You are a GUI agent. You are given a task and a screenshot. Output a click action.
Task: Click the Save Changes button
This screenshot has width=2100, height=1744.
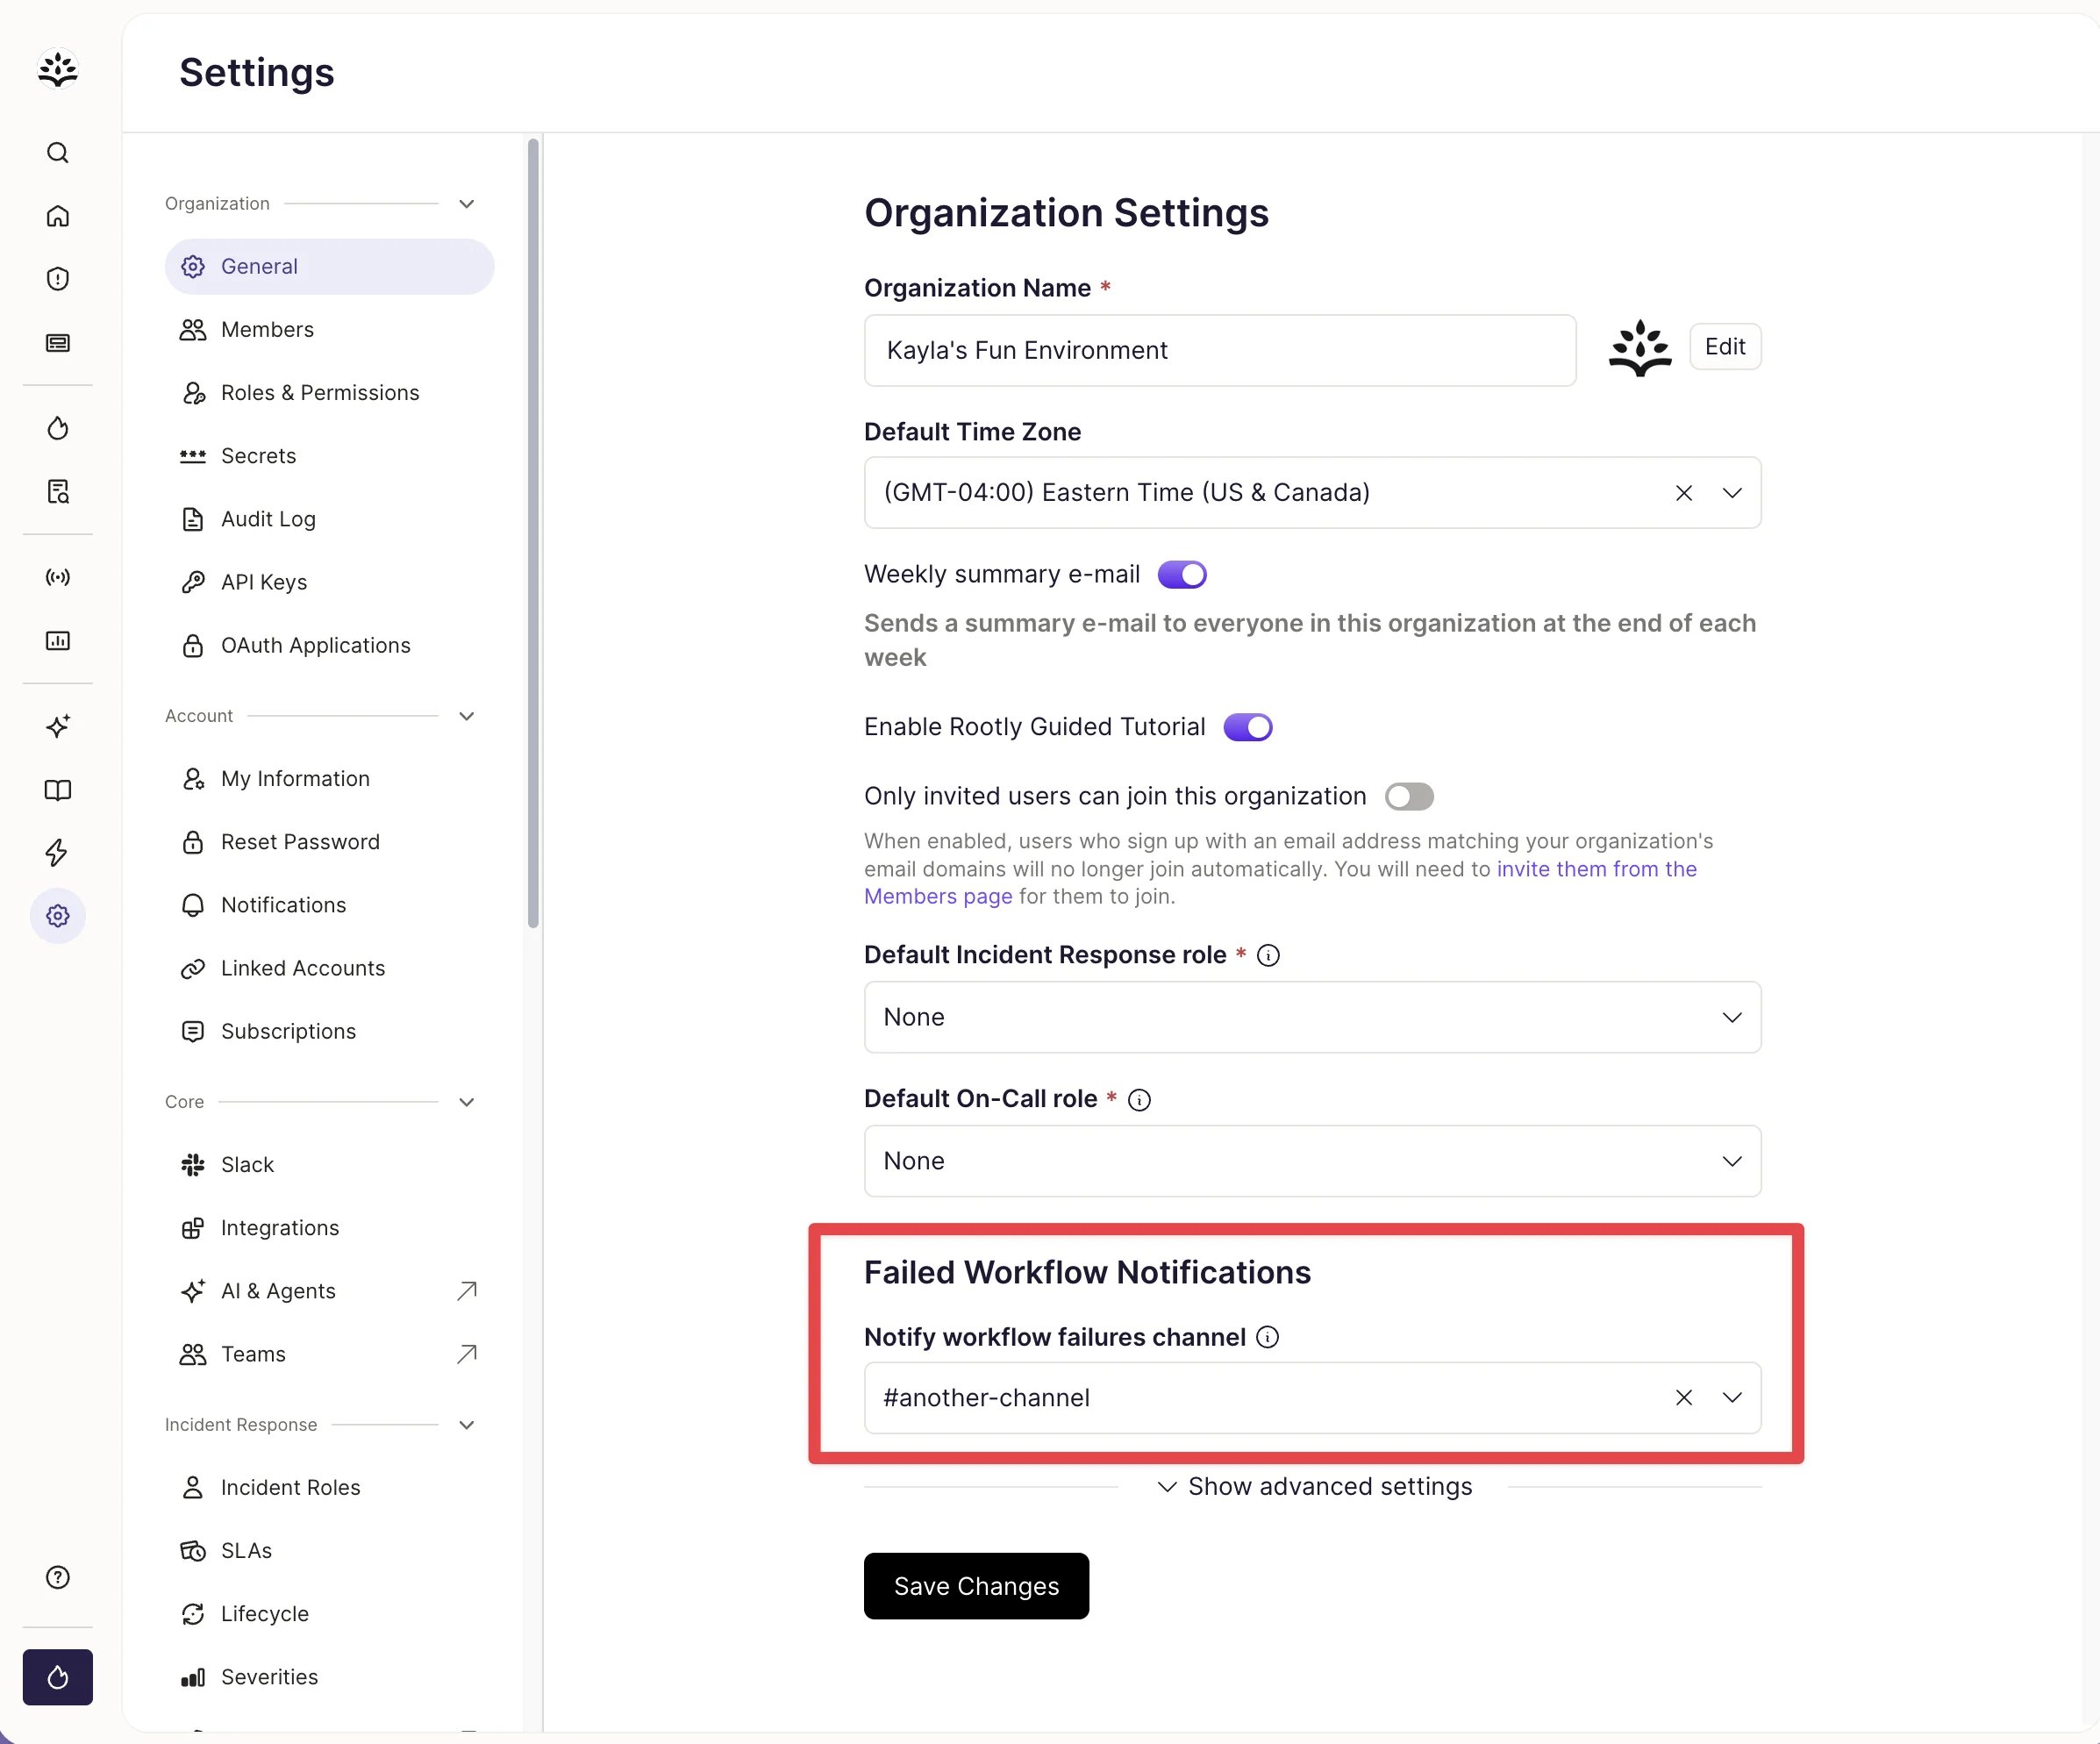click(x=976, y=1586)
